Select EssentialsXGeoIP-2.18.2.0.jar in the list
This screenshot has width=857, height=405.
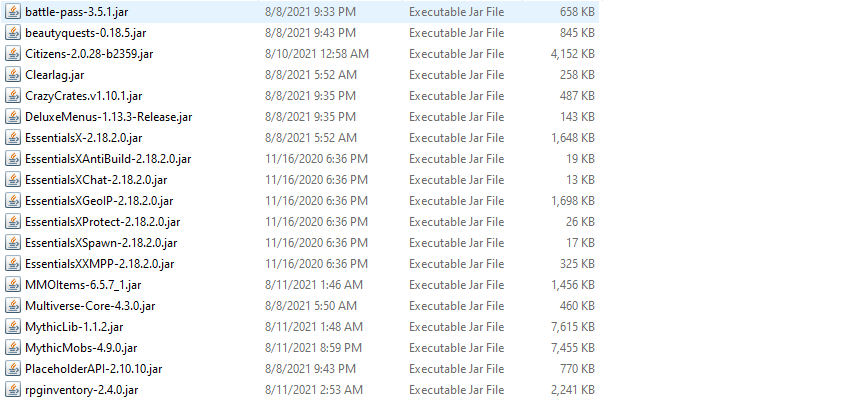99,201
